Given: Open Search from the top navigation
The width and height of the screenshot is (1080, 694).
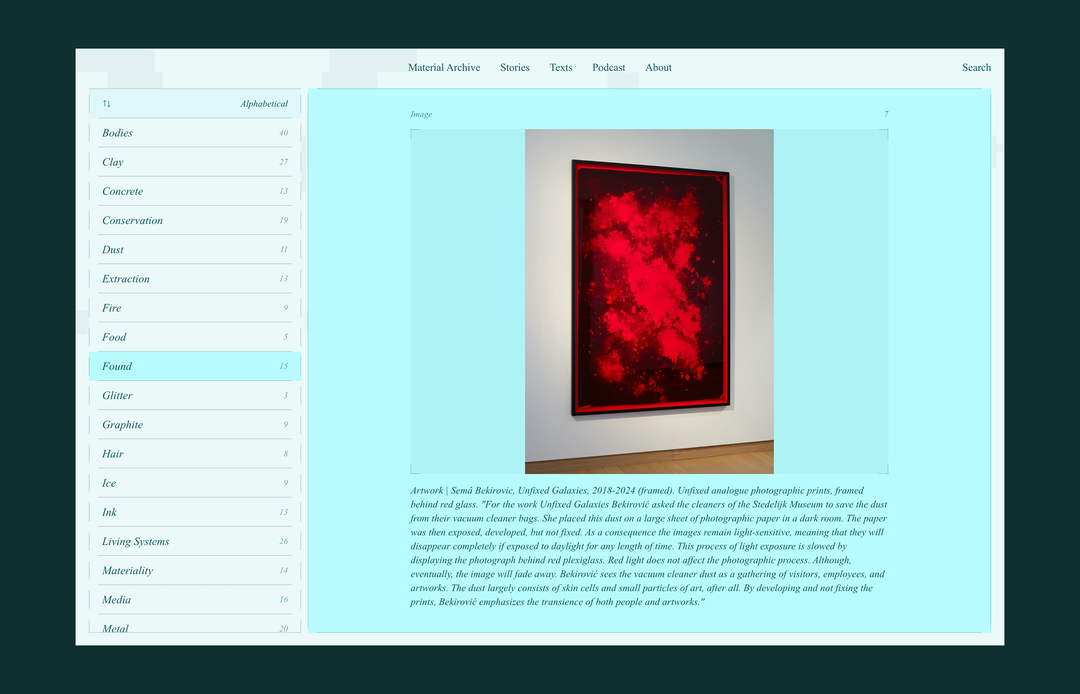Looking at the screenshot, I should [x=976, y=67].
